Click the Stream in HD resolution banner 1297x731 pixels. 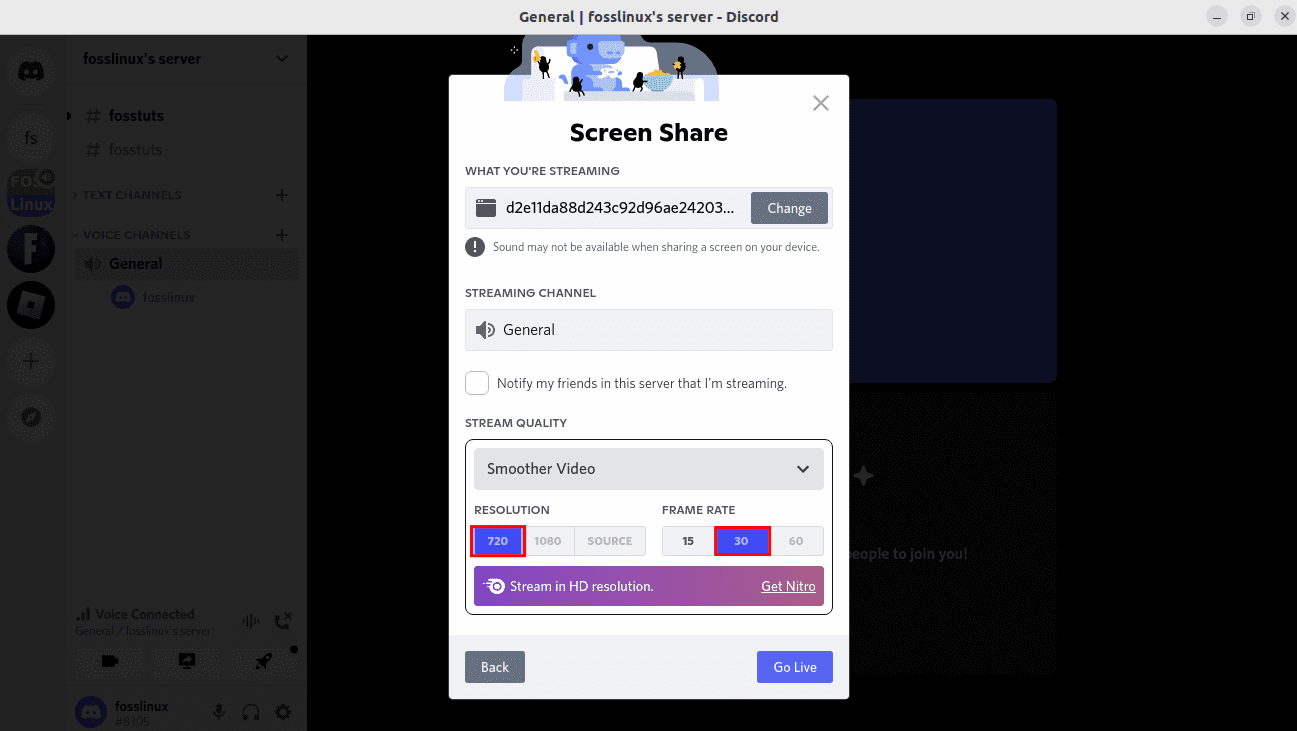pos(649,586)
